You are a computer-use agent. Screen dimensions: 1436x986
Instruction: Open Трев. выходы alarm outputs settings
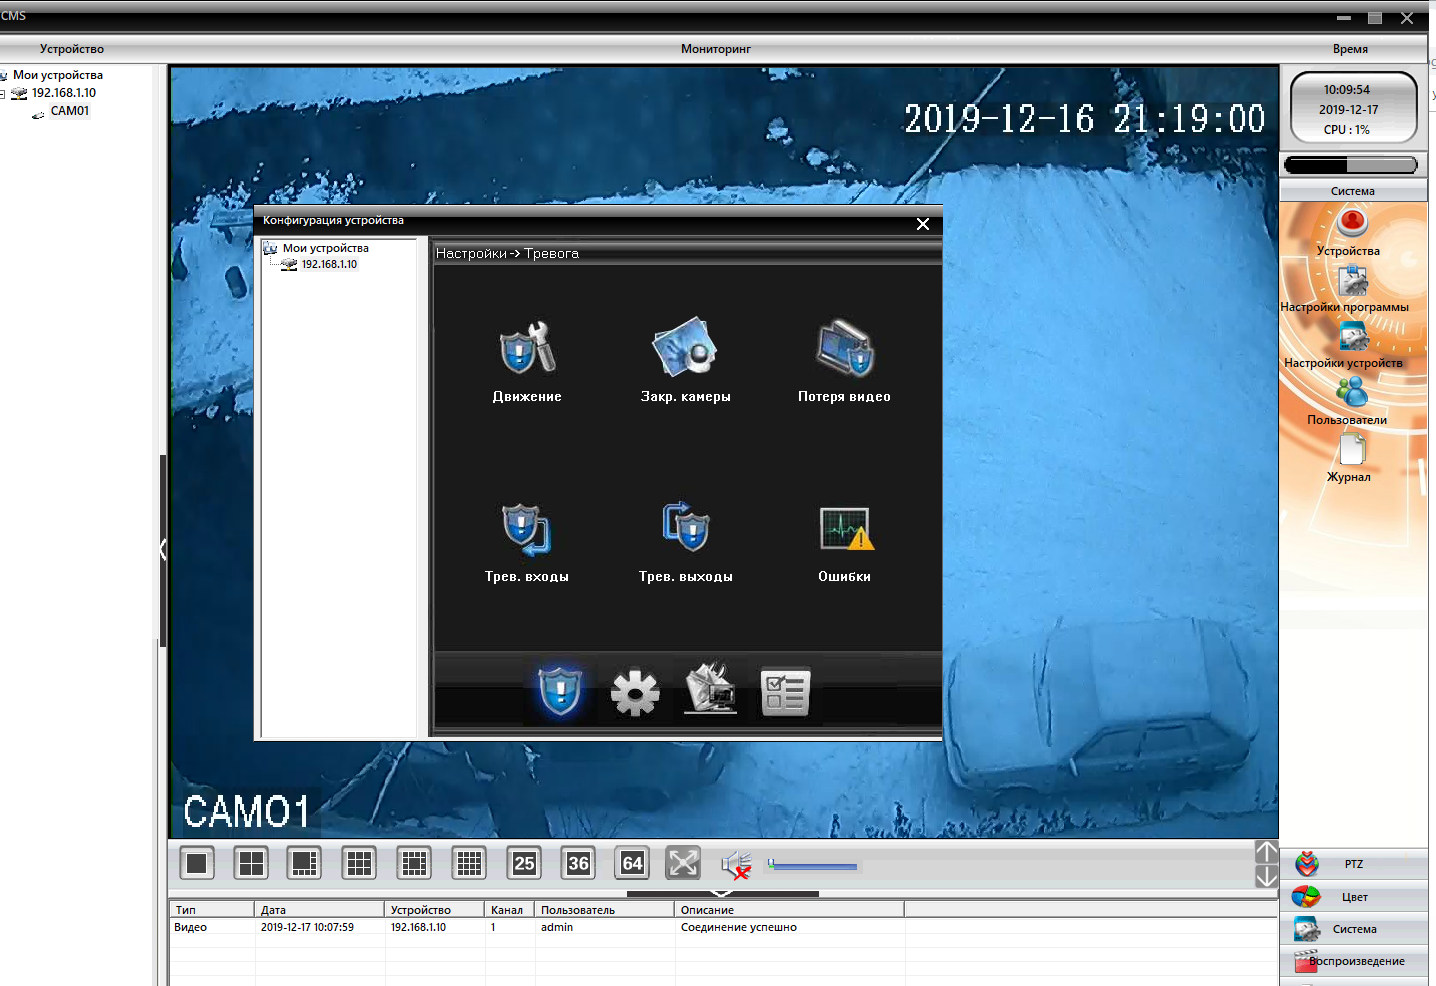[685, 529]
